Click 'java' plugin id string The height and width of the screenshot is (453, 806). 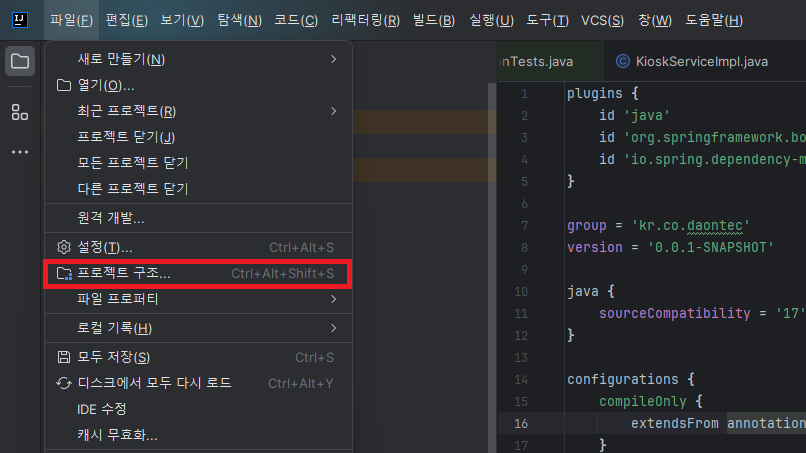click(647, 115)
